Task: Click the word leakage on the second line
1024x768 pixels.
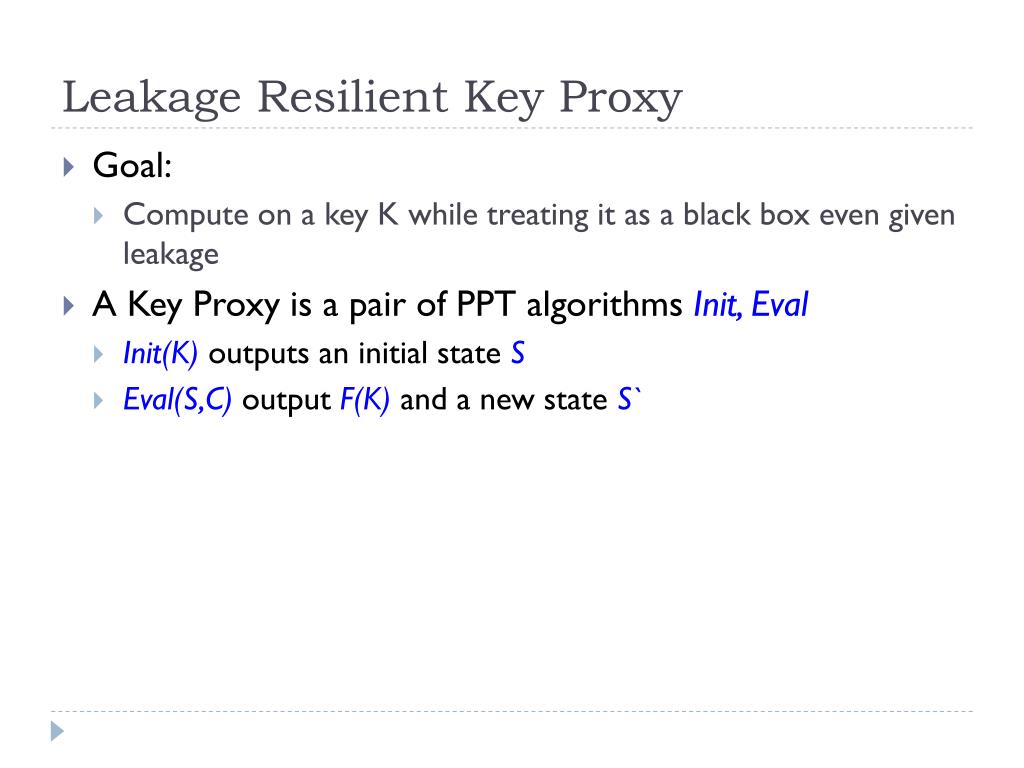Action: [x=171, y=254]
